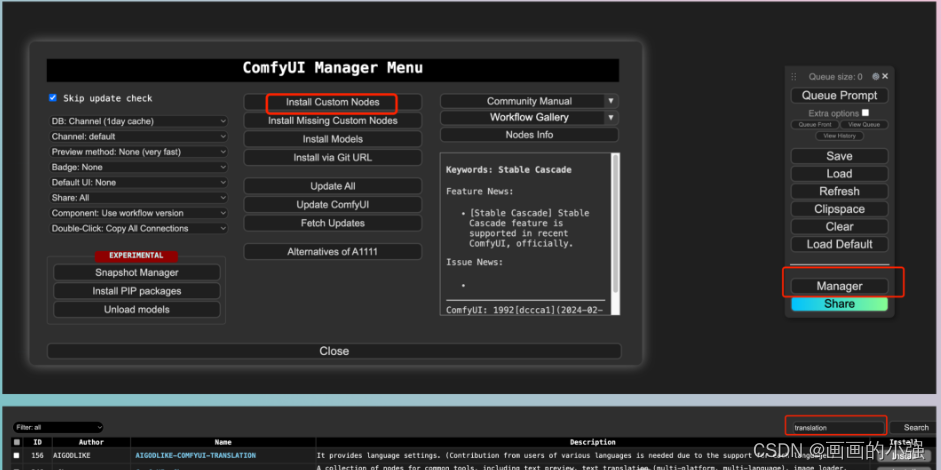
Task: Click the gradient Share button
Action: pyautogui.click(x=840, y=304)
